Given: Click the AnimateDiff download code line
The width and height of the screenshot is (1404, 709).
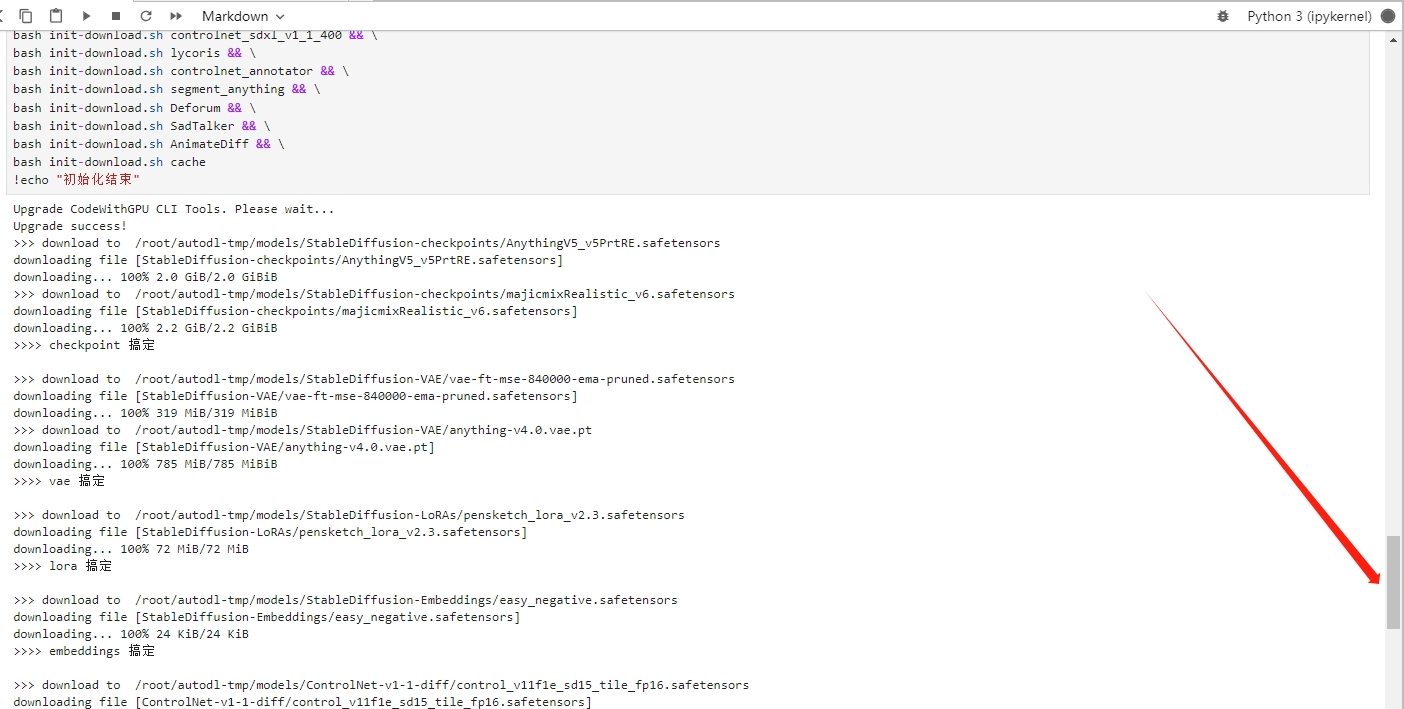Looking at the screenshot, I should click(x=148, y=144).
